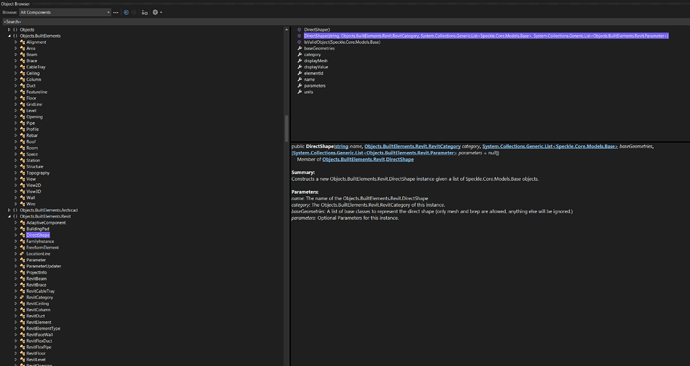Click the Floor class icon
Screen dimensions: 690x366
22,98
